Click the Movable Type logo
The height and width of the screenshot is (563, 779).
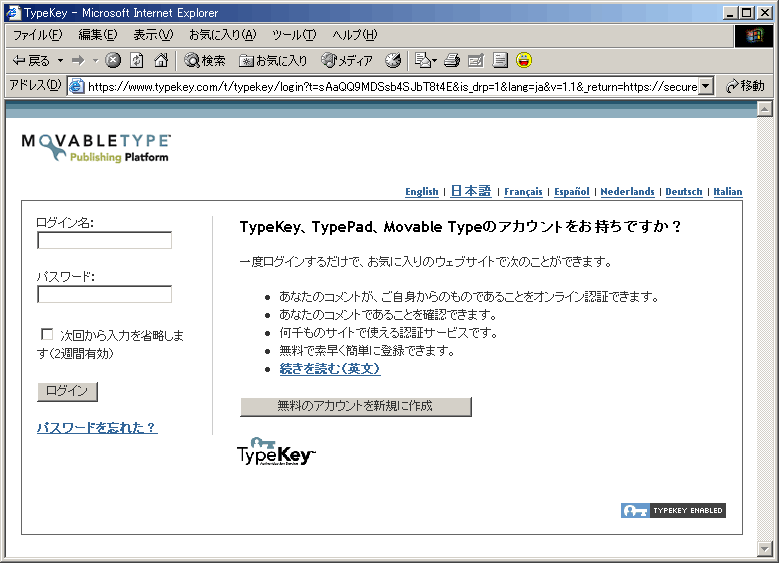coord(96,148)
